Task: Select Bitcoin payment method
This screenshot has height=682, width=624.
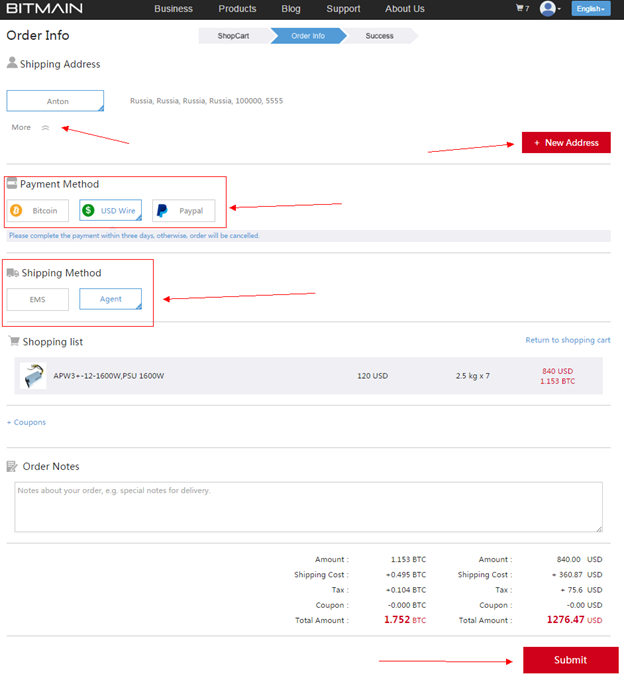Action: point(38,211)
